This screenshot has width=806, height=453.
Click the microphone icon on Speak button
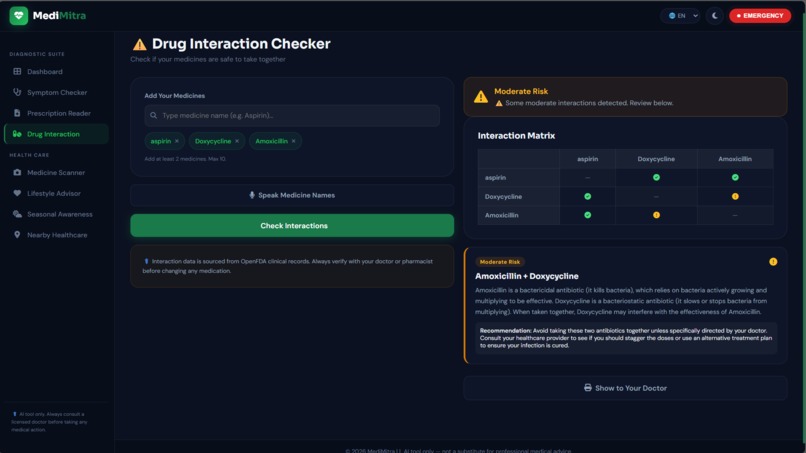coord(252,195)
